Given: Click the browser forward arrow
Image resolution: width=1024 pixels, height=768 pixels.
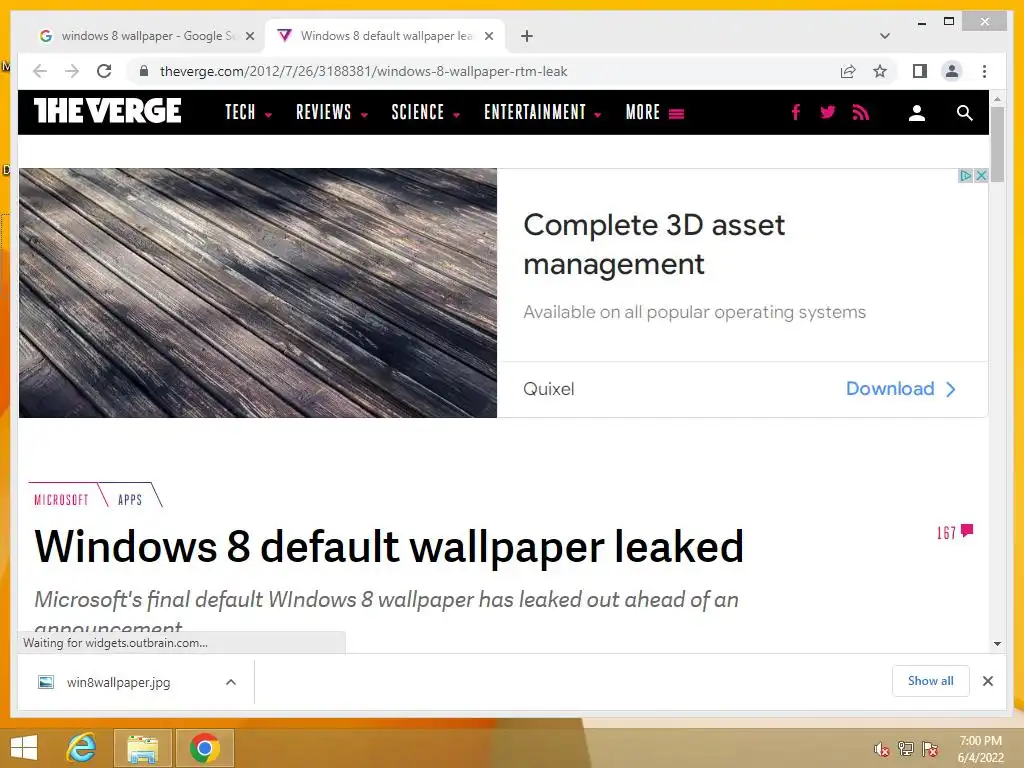Looking at the screenshot, I should [72, 71].
